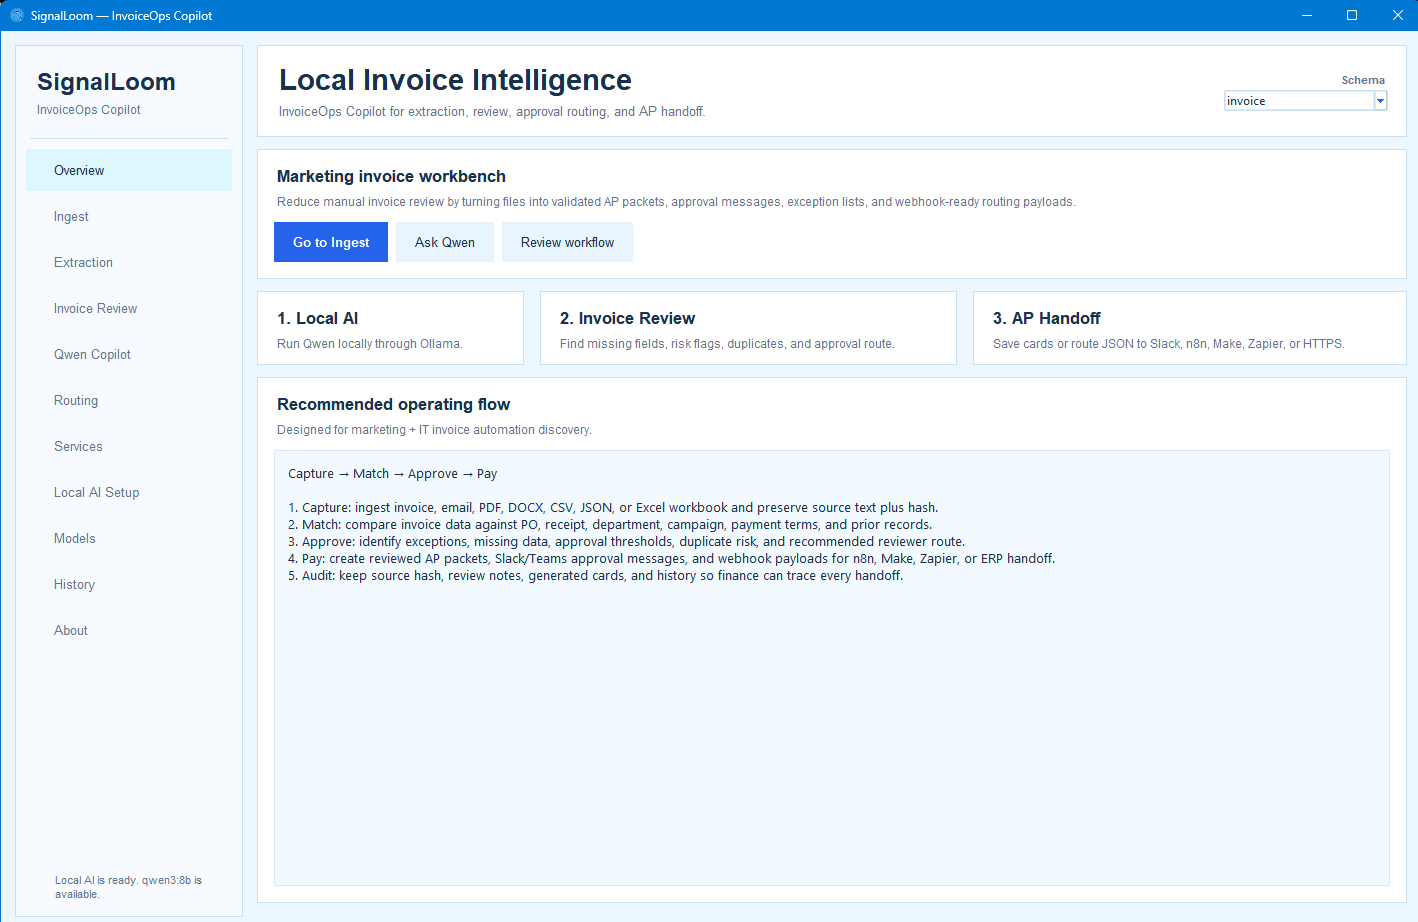The image size is (1418, 922).
Task: Minimize the SignalLoom window
Action: (1306, 15)
